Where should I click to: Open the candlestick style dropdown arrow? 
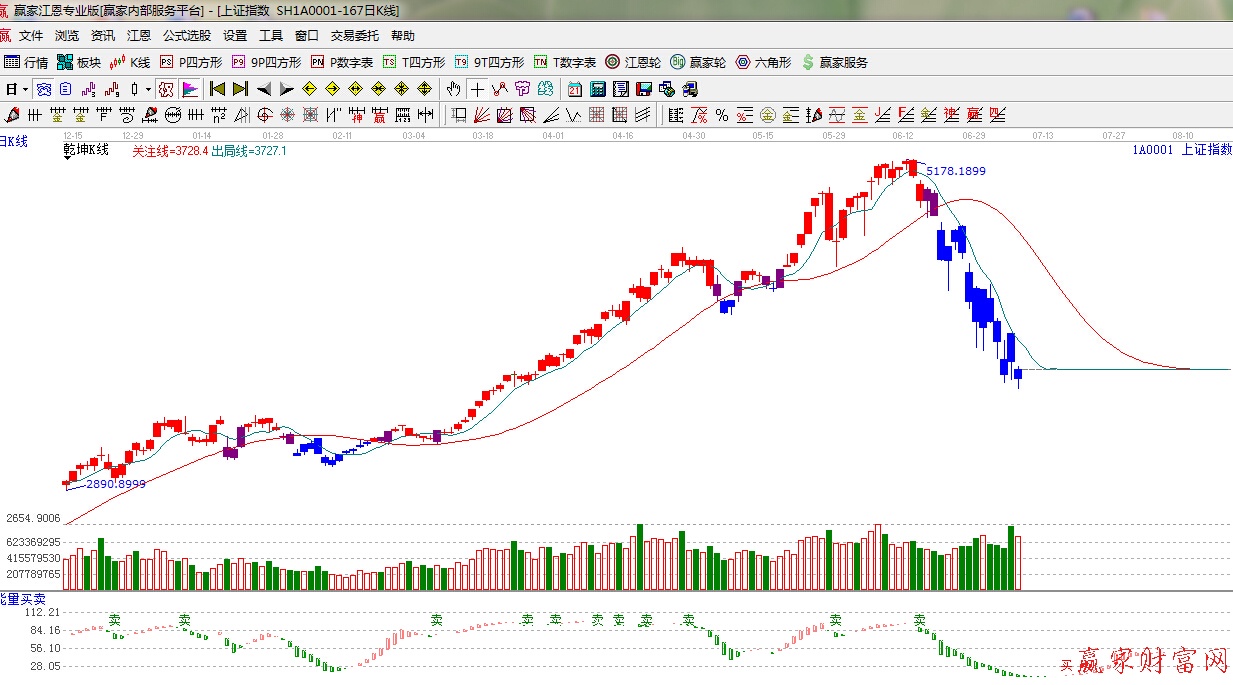[148, 89]
